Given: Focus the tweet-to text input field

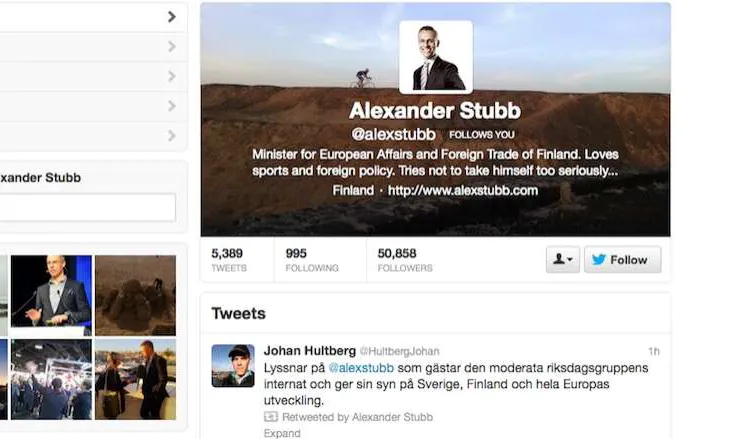Looking at the screenshot, I should 88,207.
